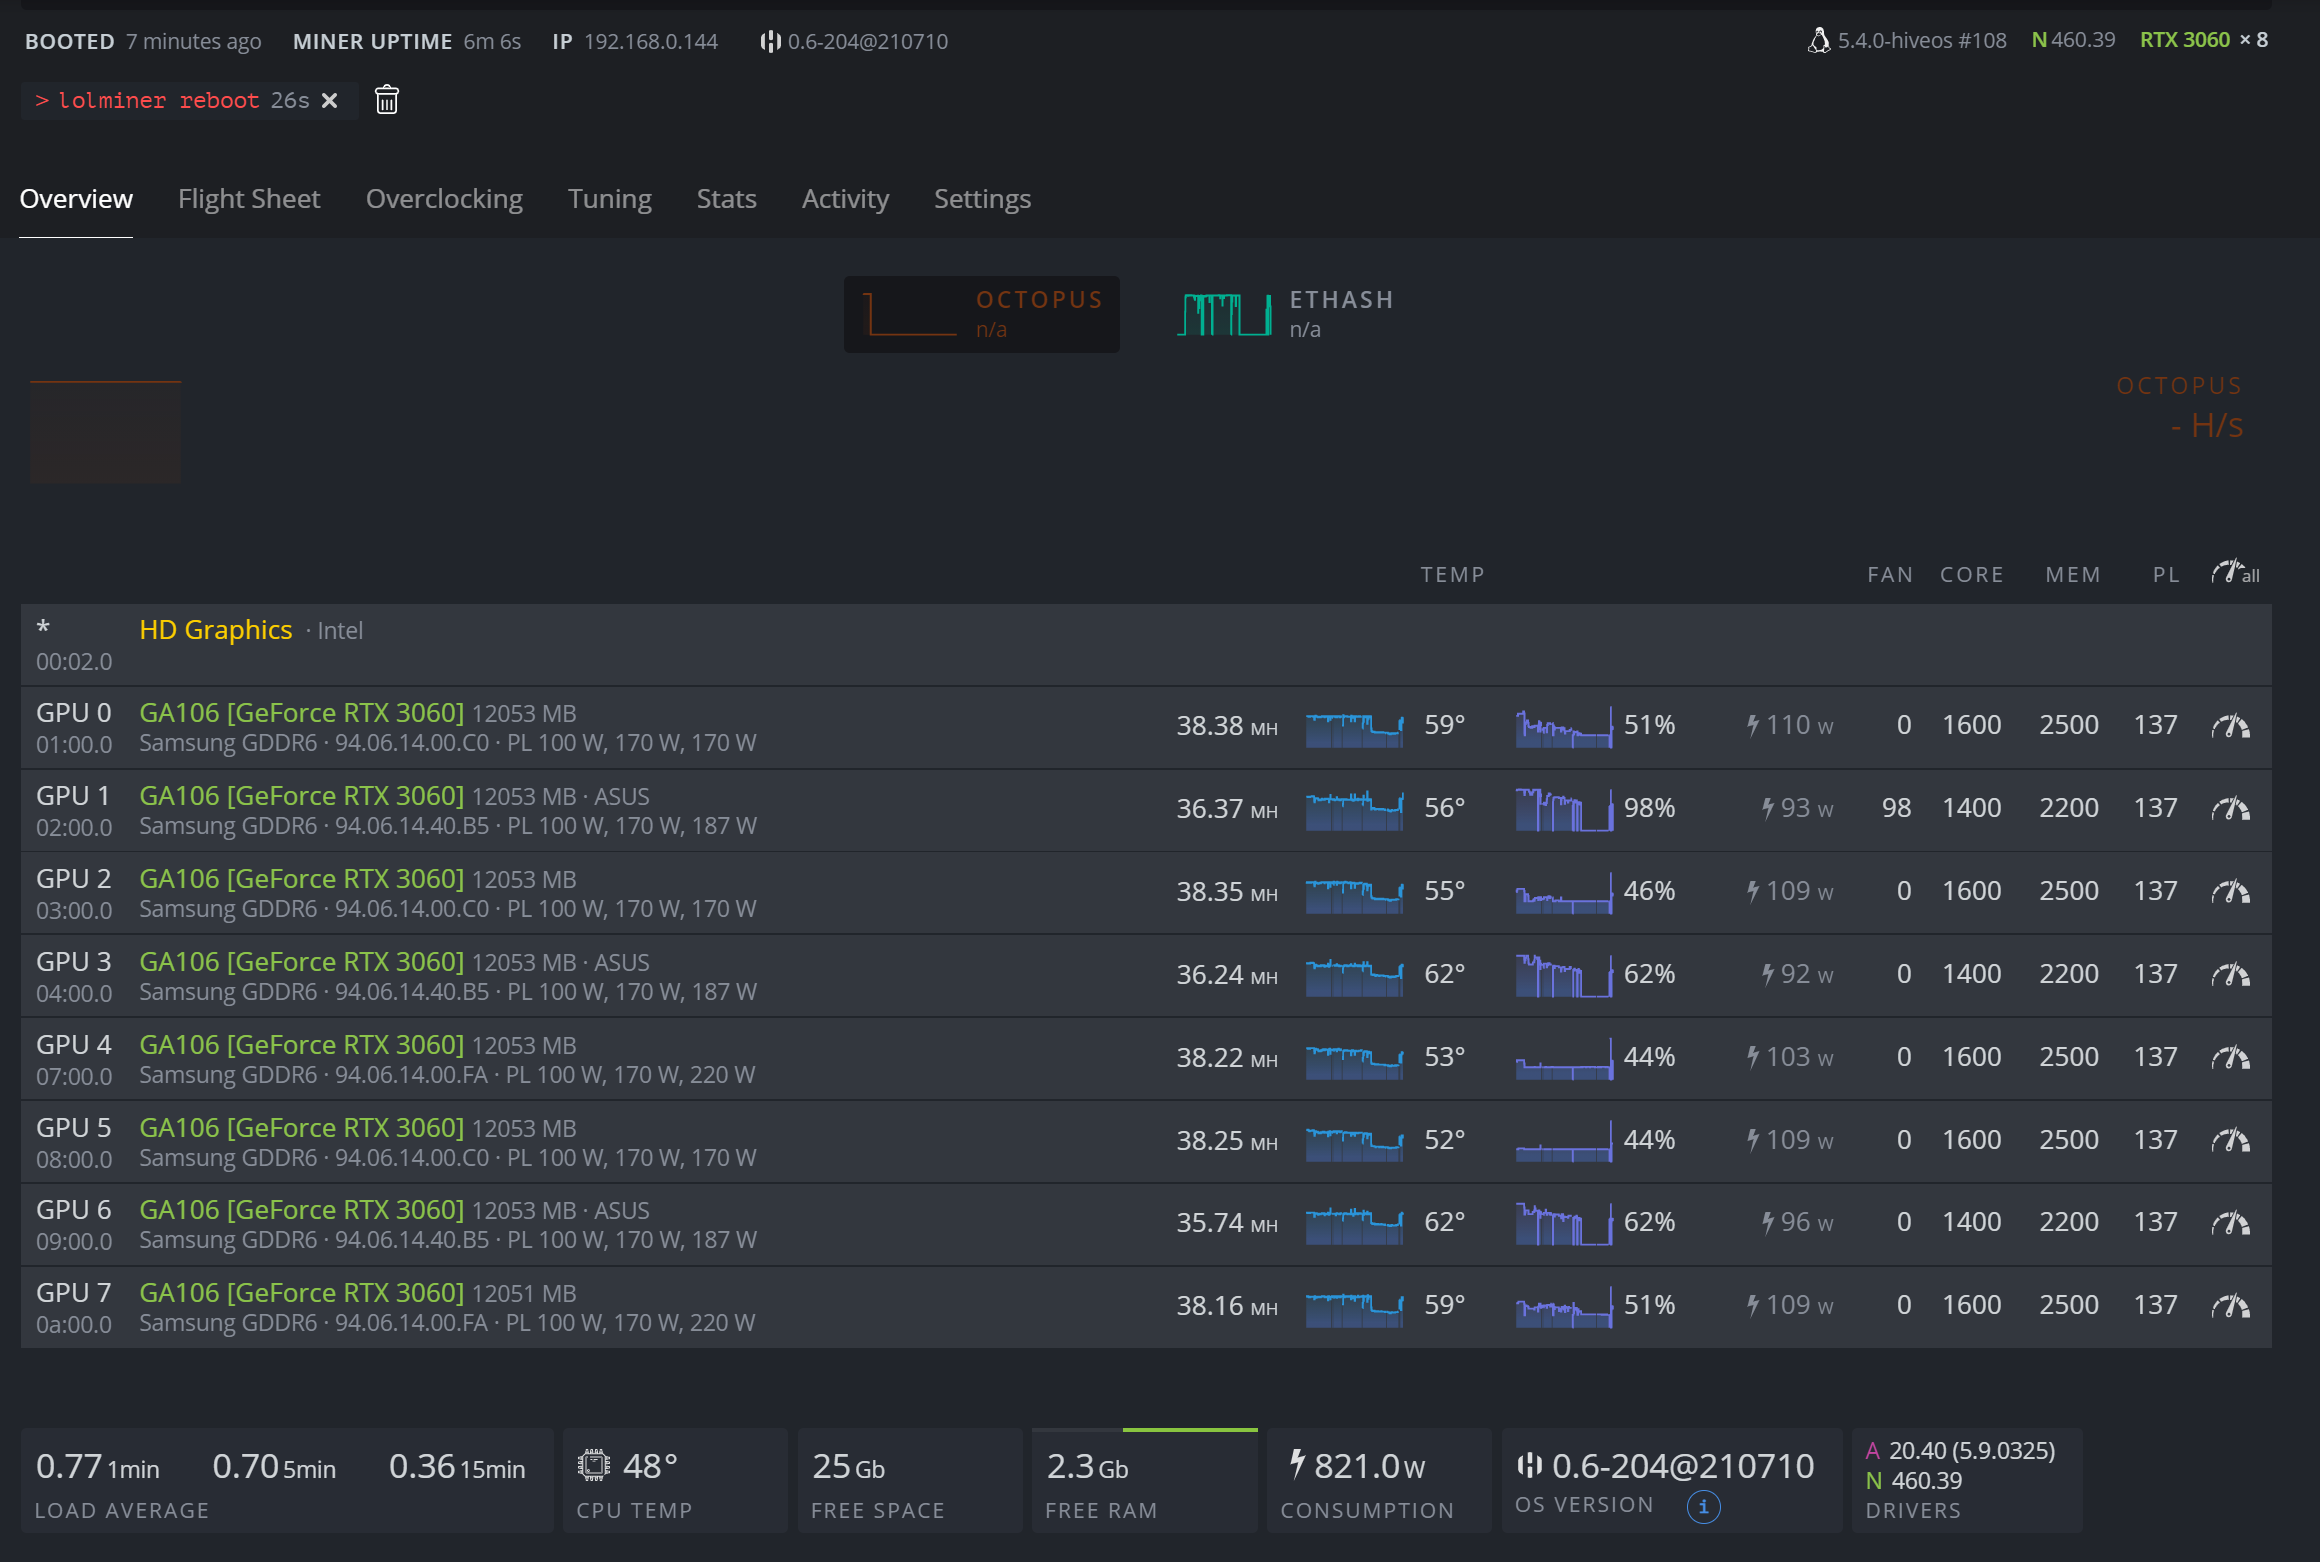Switch to the Flight Sheet tab

249,199
